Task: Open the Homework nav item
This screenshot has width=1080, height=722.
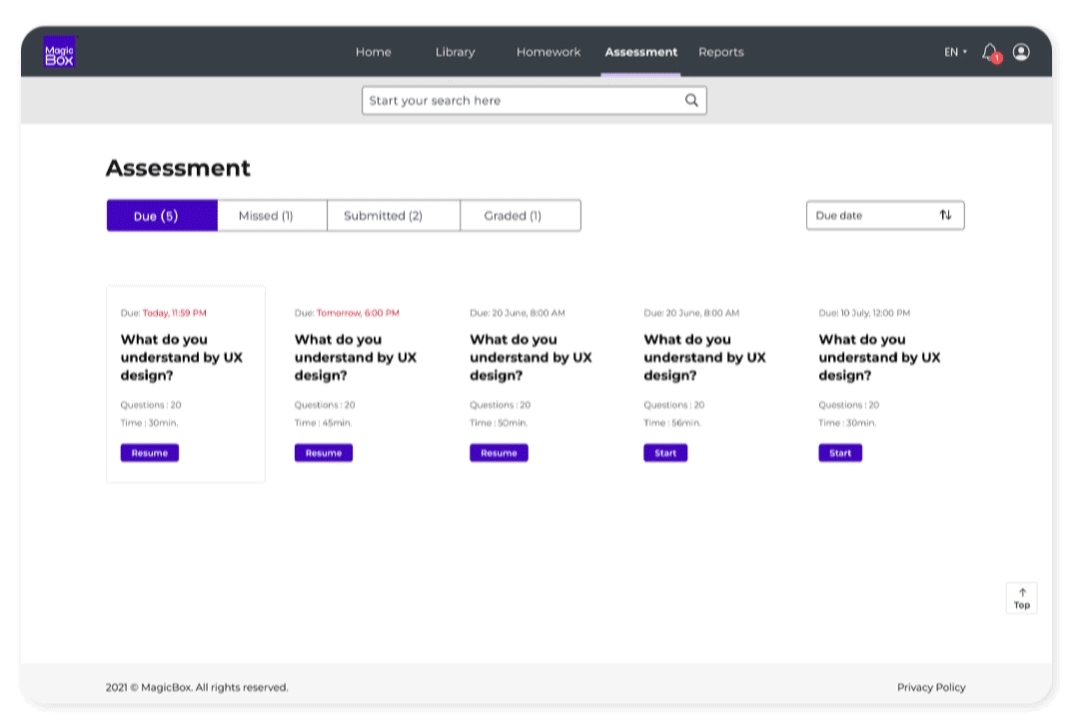Action: pos(548,52)
